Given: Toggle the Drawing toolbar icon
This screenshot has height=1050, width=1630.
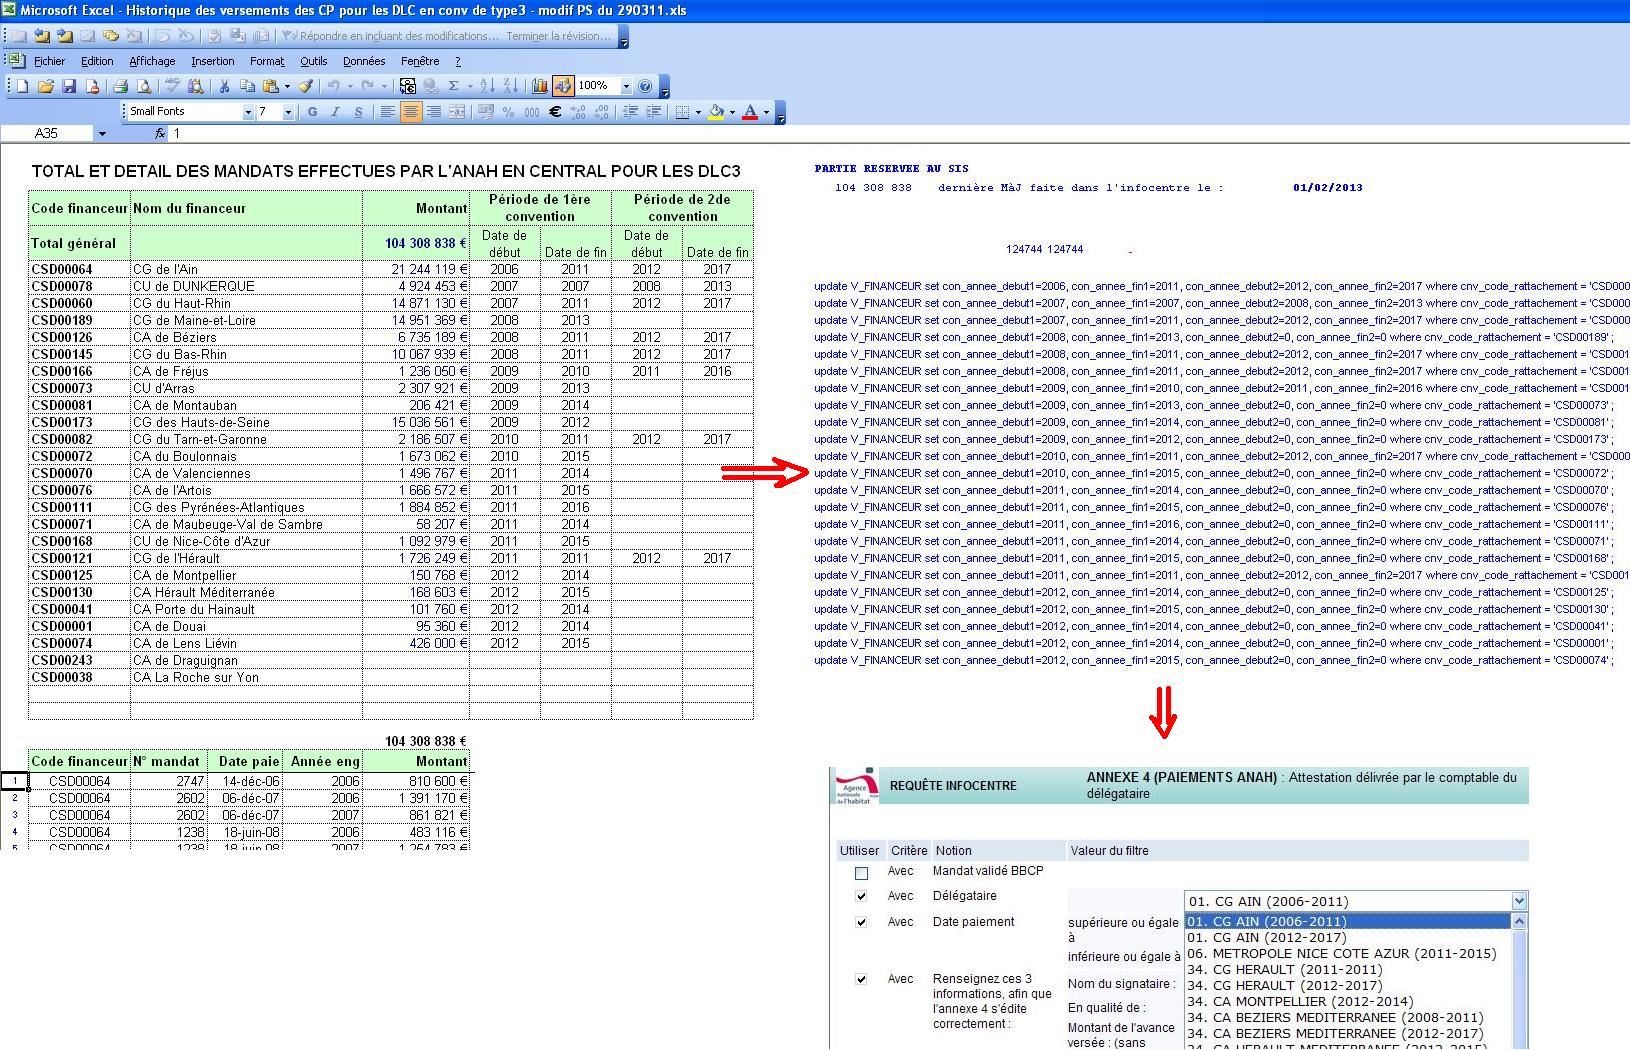Looking at the screenshot, I should click(x=563, y=86).
